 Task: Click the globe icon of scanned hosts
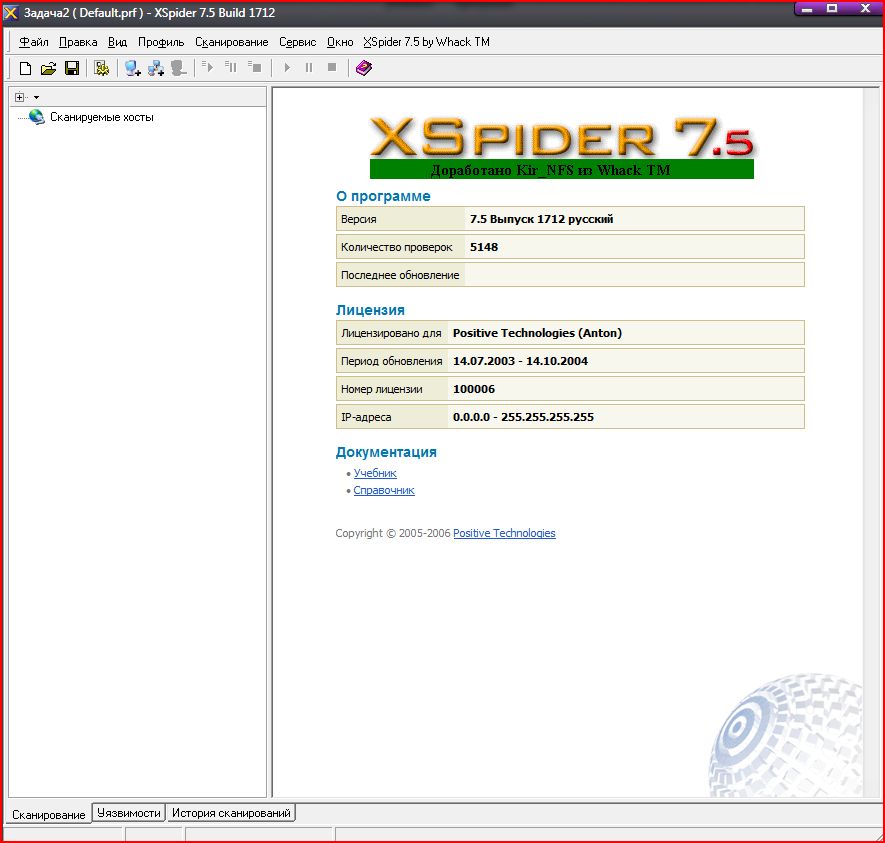point(37,117)
